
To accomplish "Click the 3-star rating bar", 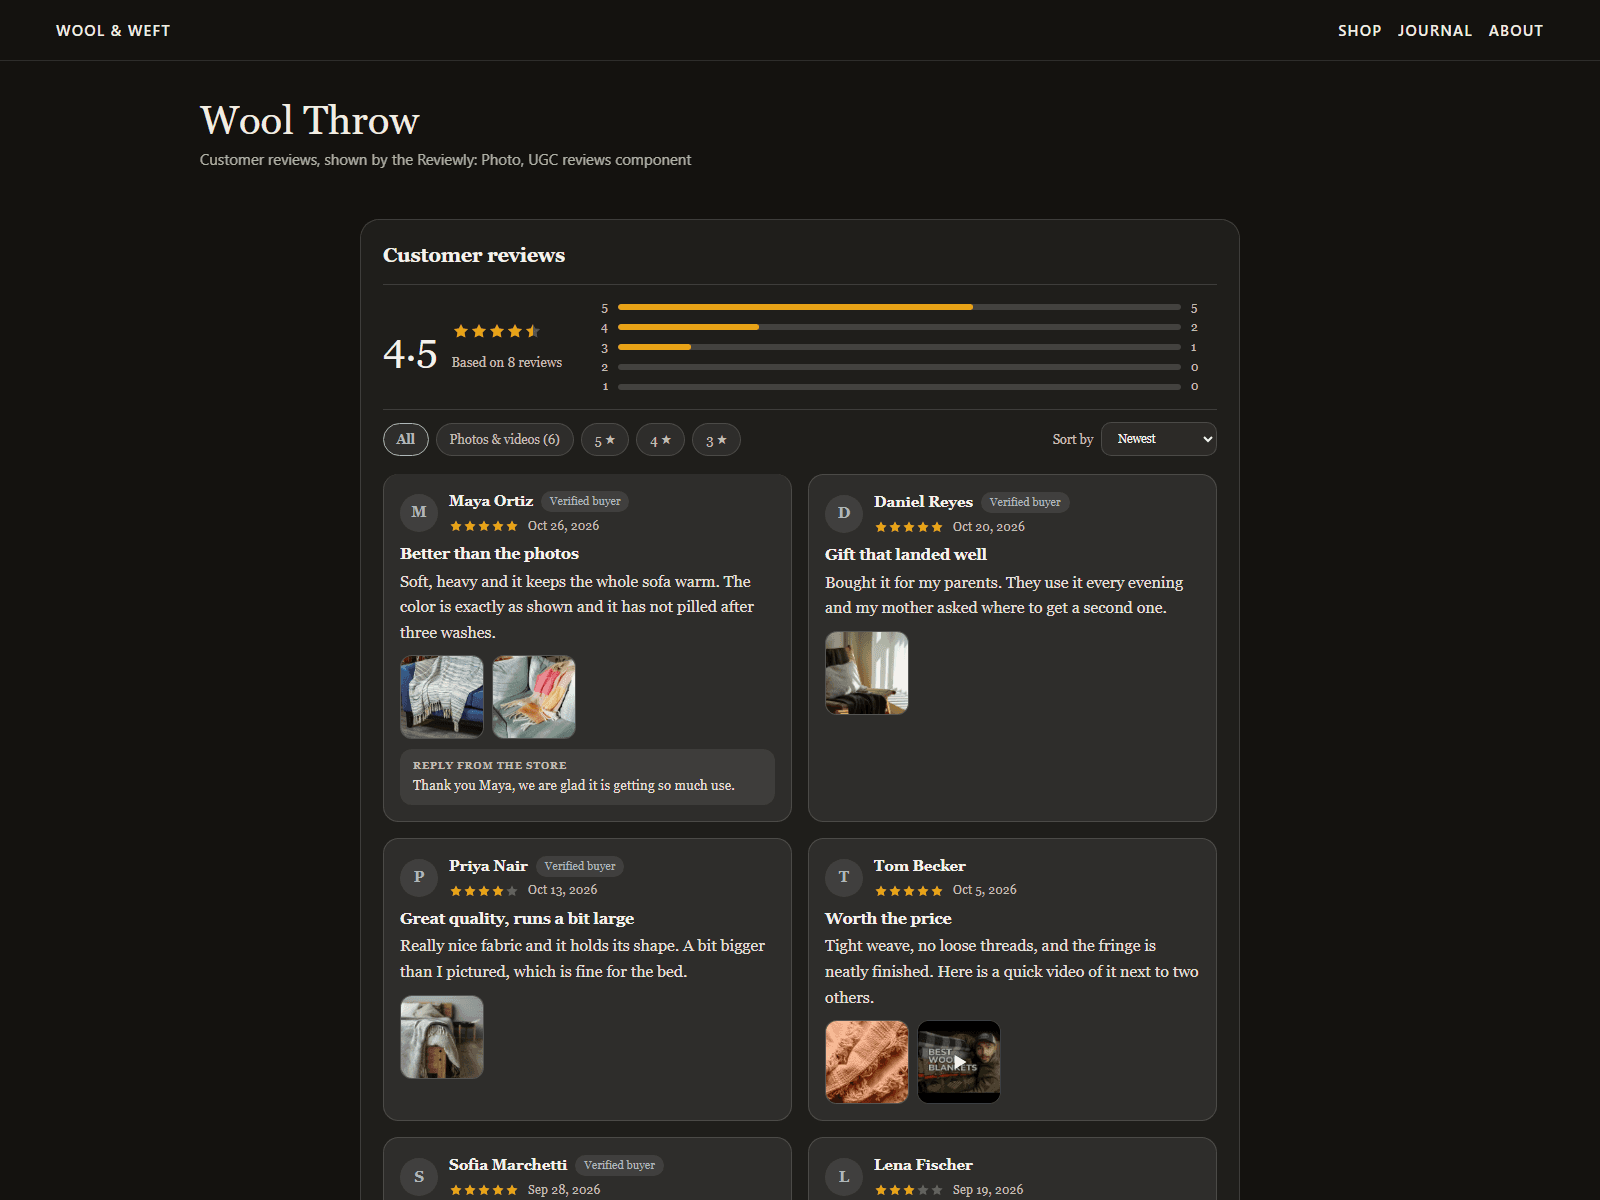I will pyautogui.click(x=899, y=347).
